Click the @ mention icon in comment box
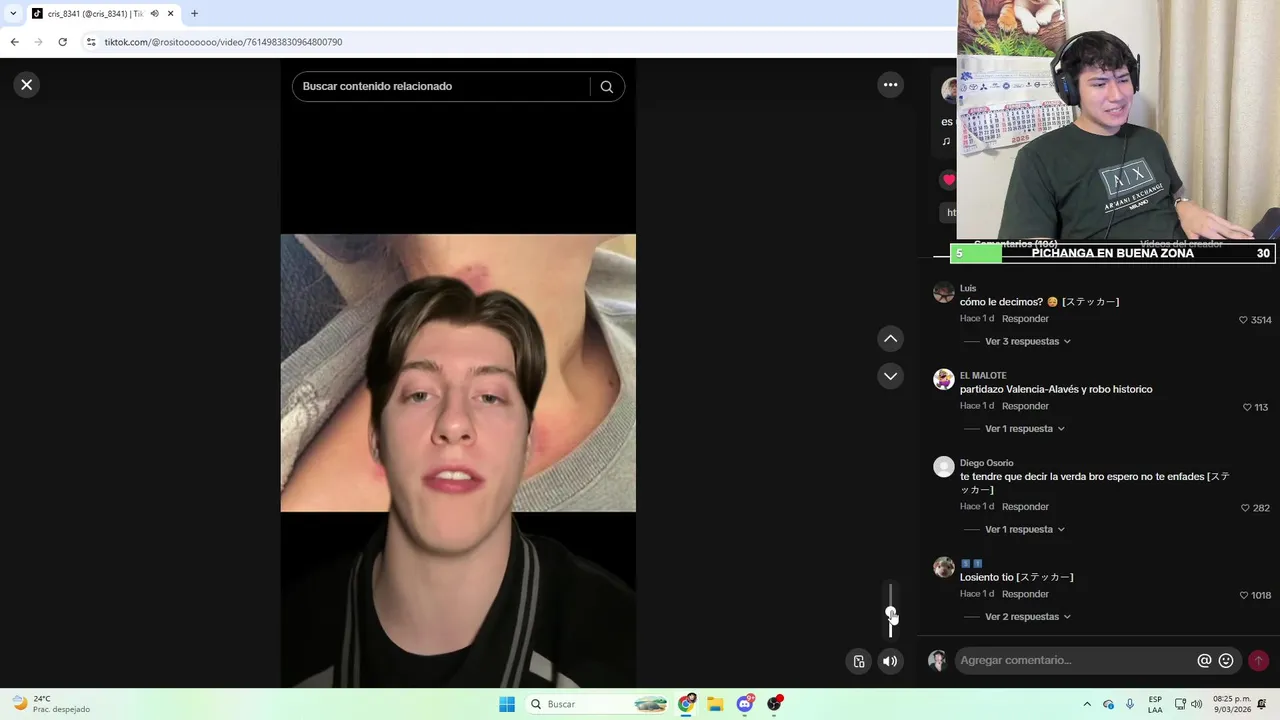1280x720 pixels. (1204, 661)
